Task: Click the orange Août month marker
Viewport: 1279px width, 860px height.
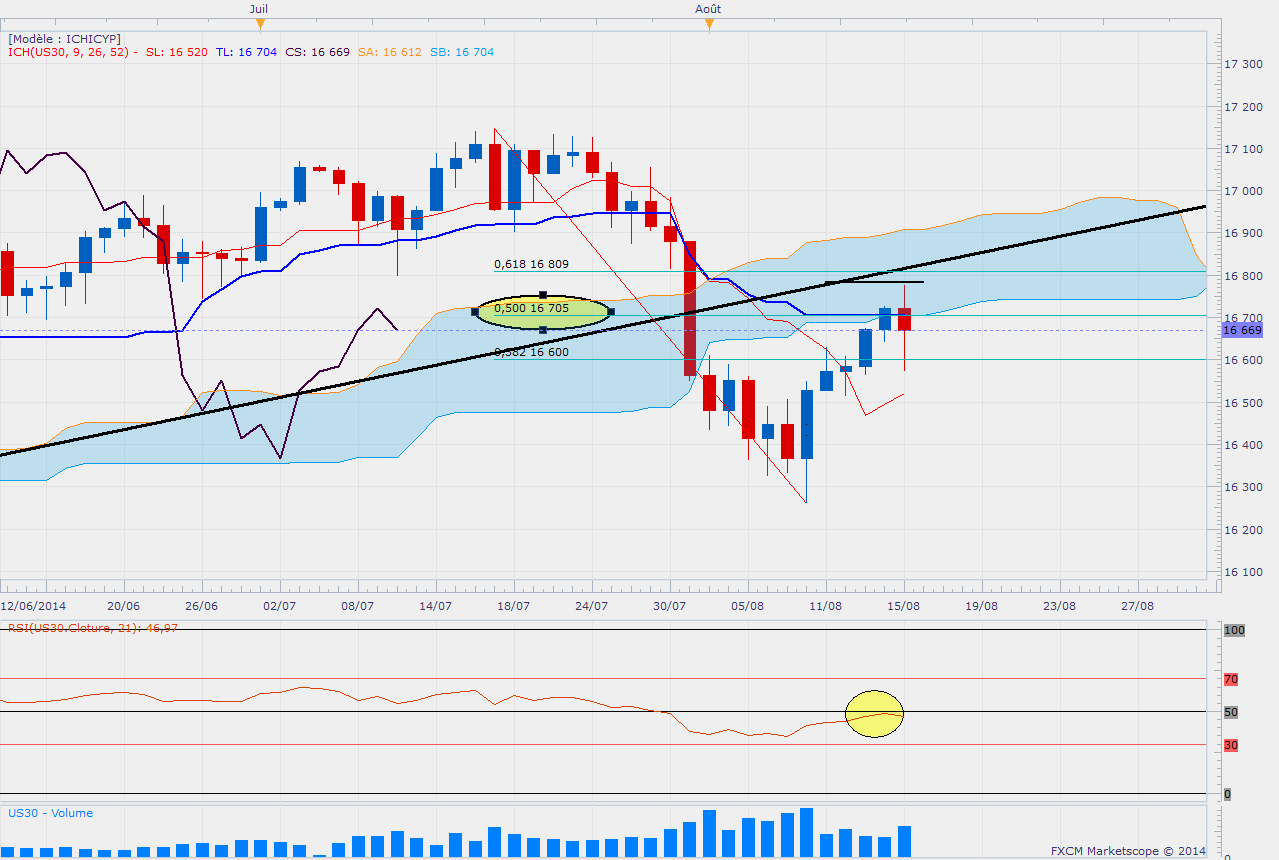Action: point(709,22)
